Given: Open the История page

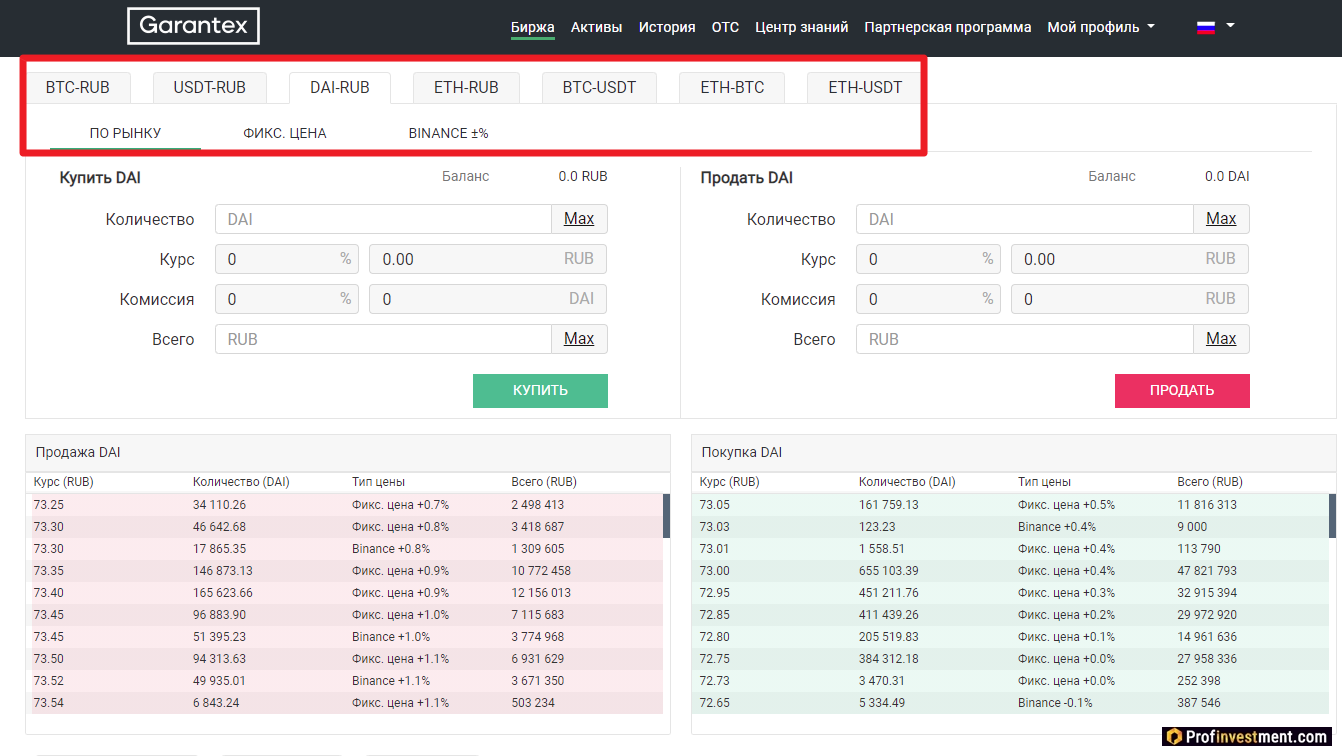Looking at the screenshot, I should 667,27.
